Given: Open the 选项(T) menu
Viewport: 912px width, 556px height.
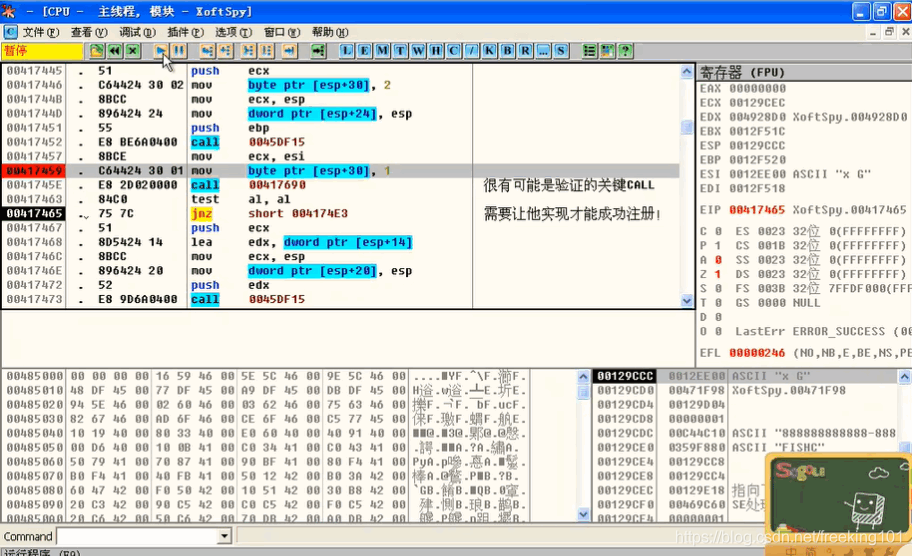Looking at the screenshot, I should tap(234, 32).
